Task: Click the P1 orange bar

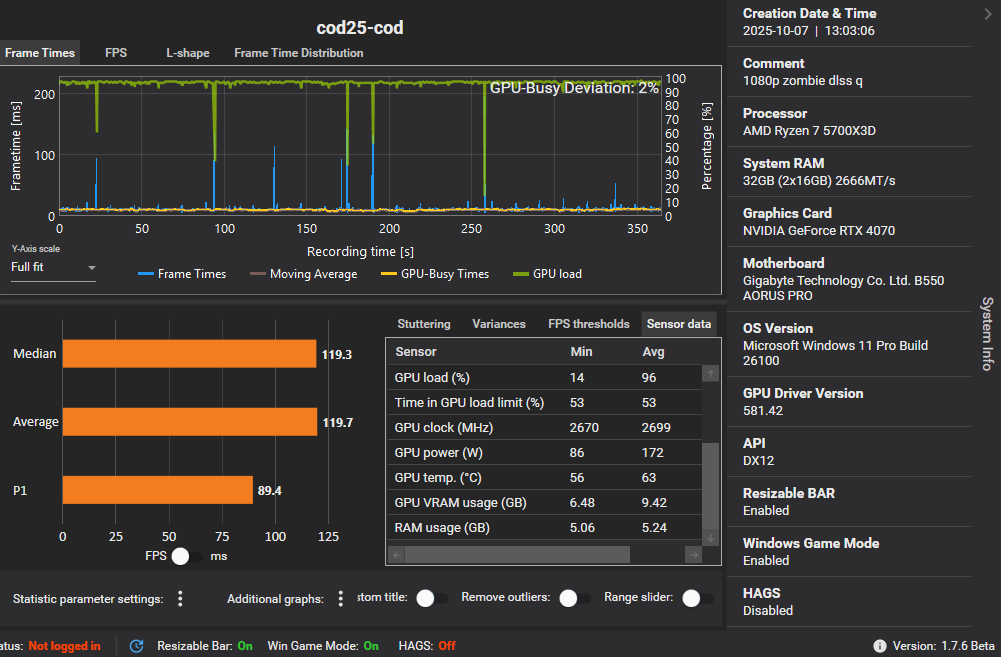Action: click(158, 490)
